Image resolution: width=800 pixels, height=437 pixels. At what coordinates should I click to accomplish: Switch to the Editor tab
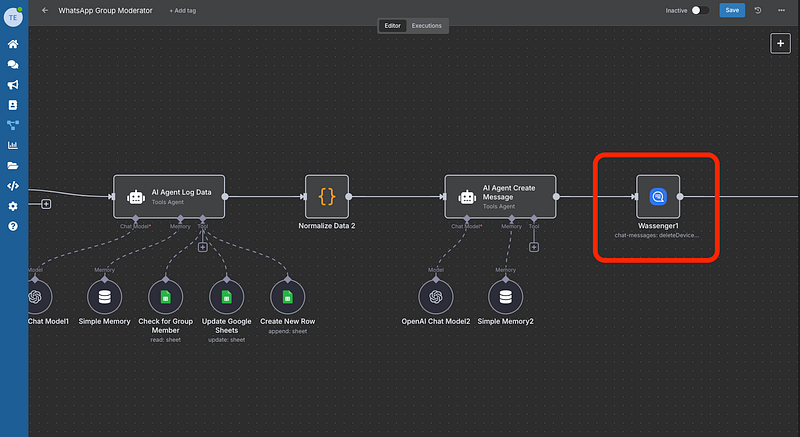[x=393, y=26]
